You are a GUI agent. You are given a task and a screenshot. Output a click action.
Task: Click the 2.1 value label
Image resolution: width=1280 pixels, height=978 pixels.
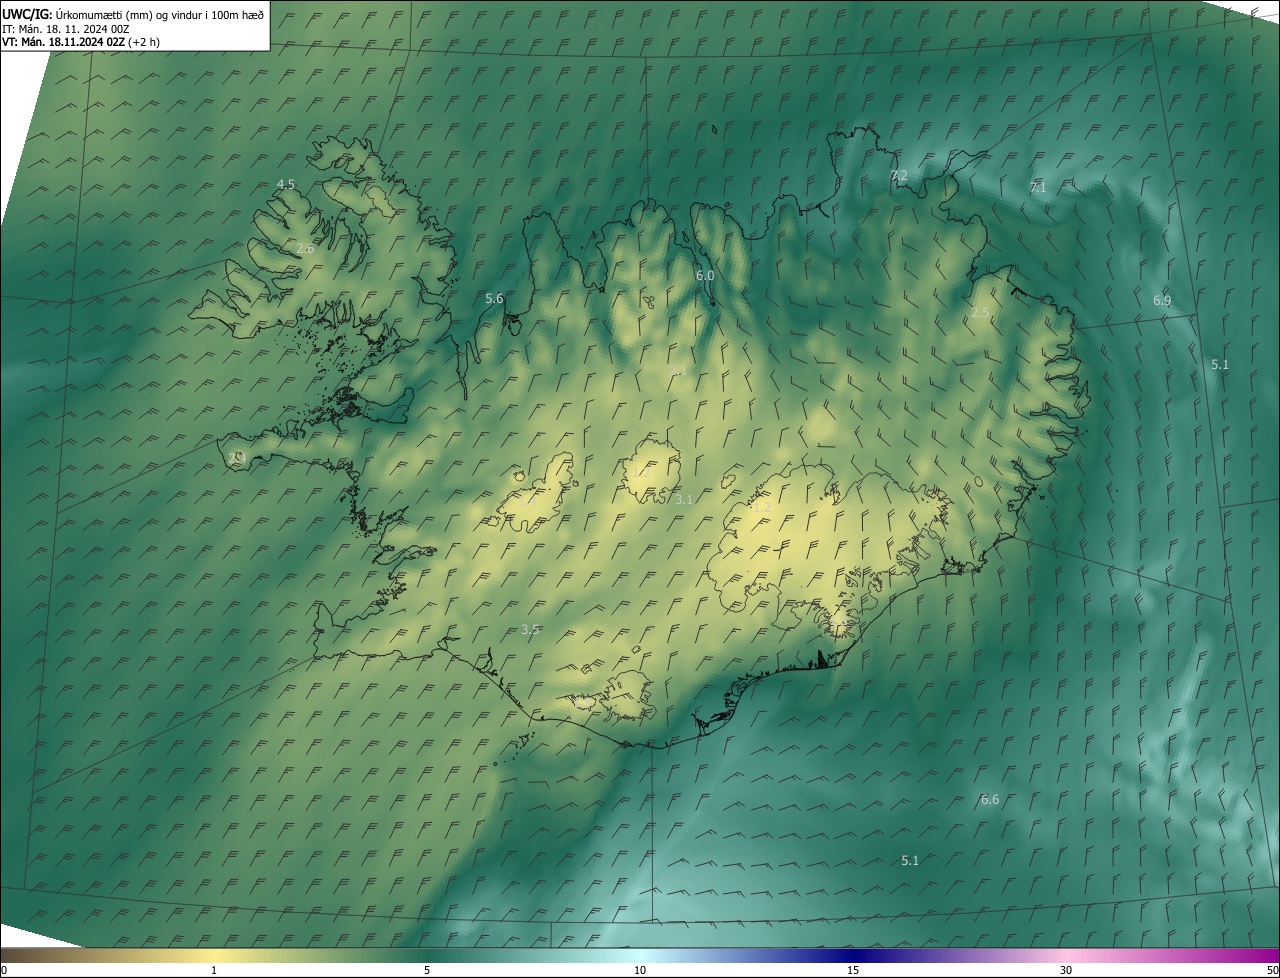click(x=677, y=371)
